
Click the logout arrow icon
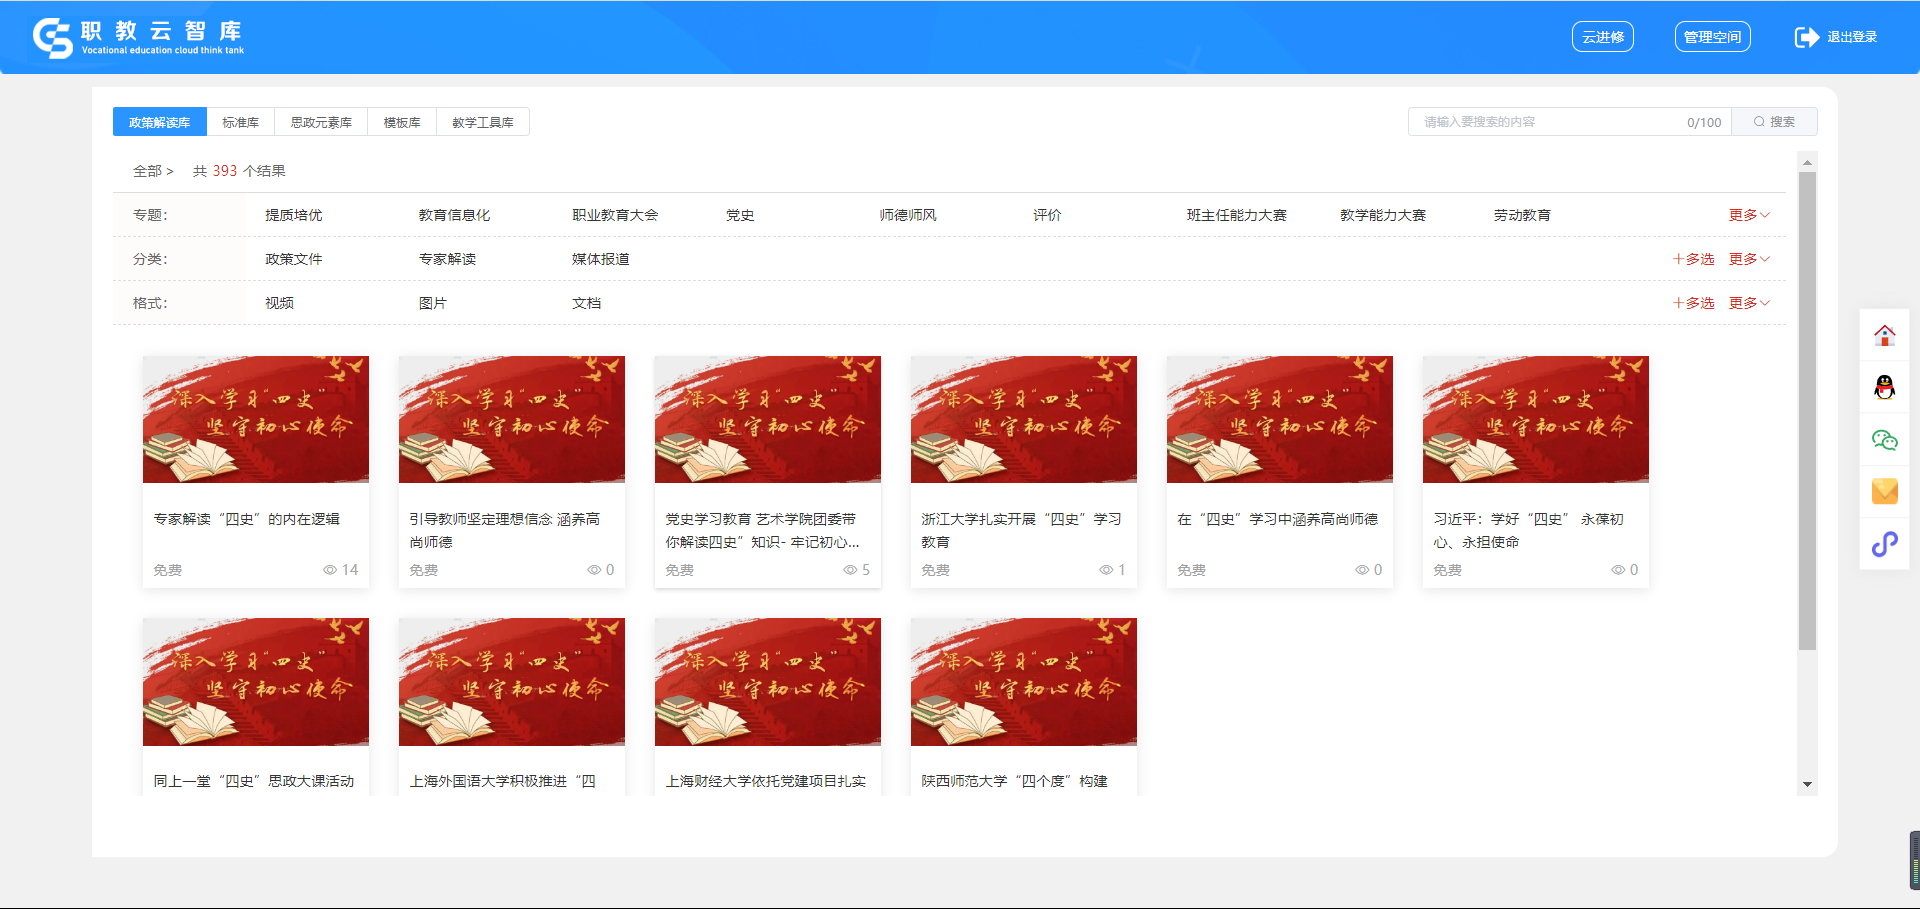(1806, 37)
